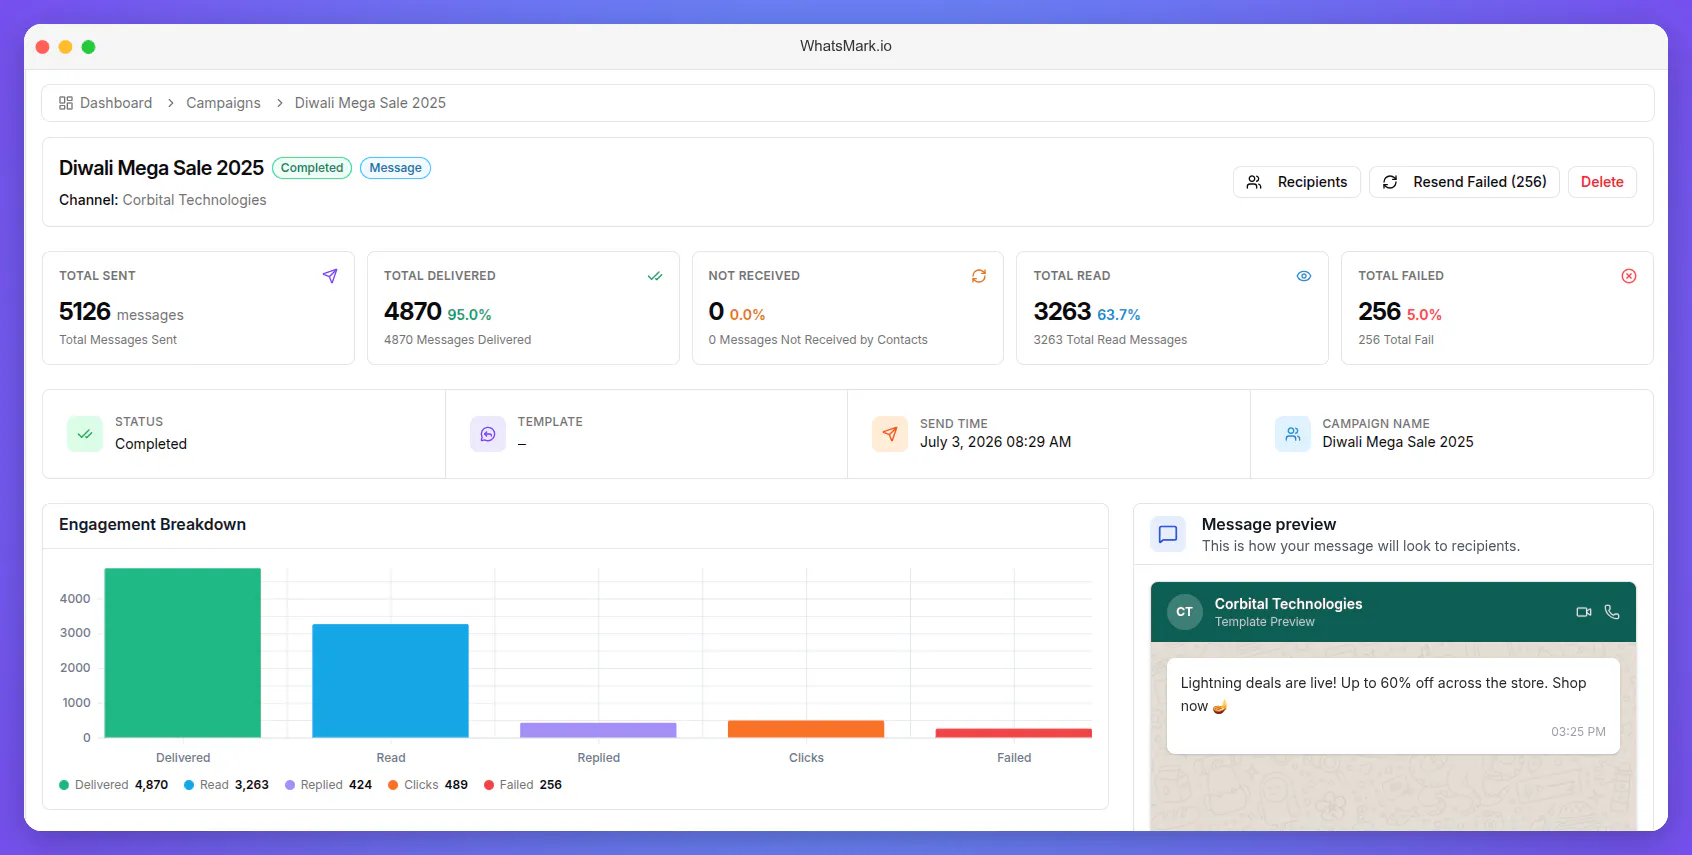Click the Replied axis label under chart
The width and height of the screenshot is (1692, 855).
pyautogui.click(x=598, y=758)
